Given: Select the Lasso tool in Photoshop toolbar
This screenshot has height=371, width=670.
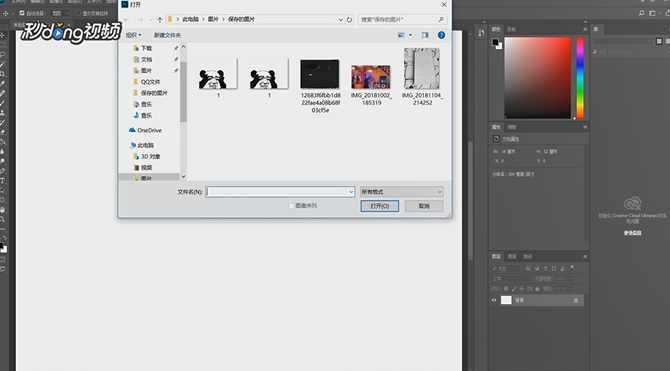Looking at the screenshot, I should [x=3, y=55].
